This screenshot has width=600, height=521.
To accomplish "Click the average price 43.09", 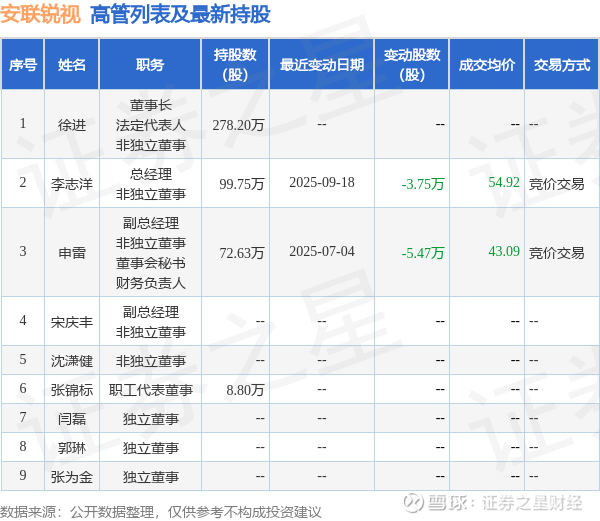I will pyautogui.click(x=504, y=251).
